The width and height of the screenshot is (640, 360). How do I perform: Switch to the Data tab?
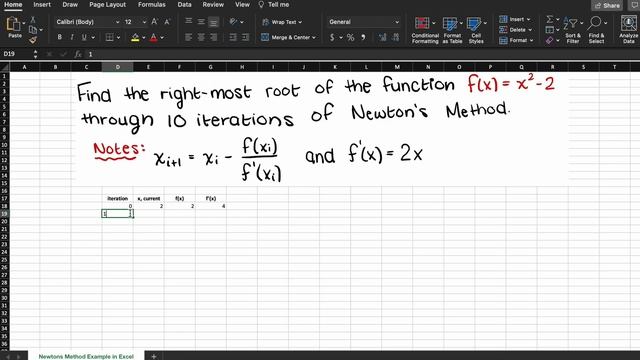click(x=184, y=4)
